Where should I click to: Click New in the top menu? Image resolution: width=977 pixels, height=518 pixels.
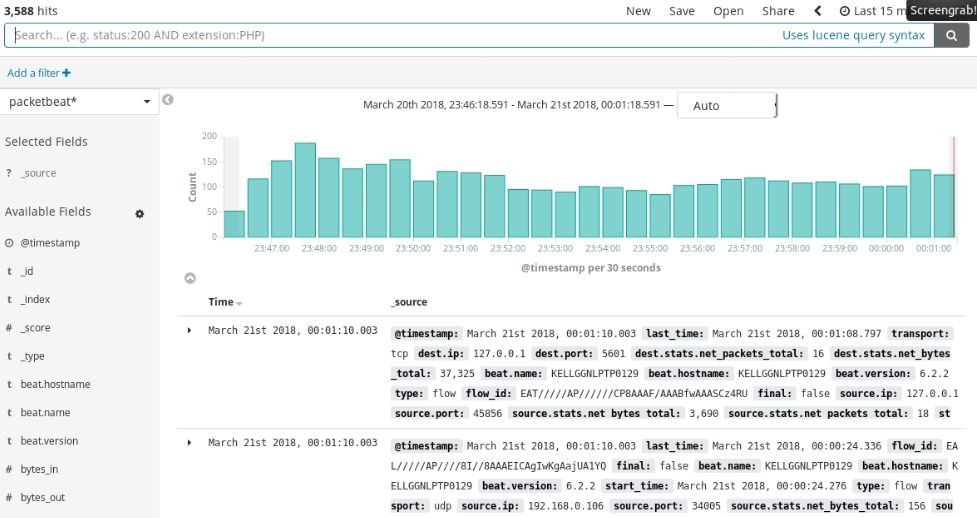(x=638, y=11)
